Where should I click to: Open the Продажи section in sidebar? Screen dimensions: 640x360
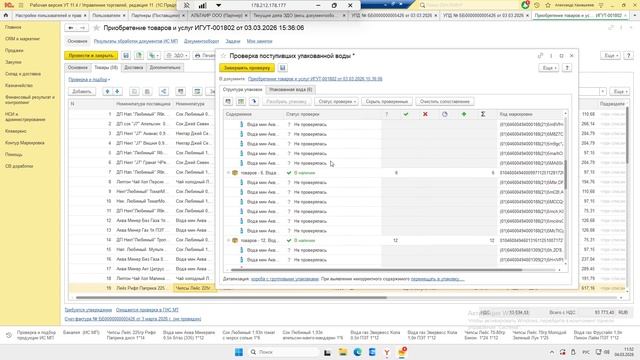[x=14, y=50]
